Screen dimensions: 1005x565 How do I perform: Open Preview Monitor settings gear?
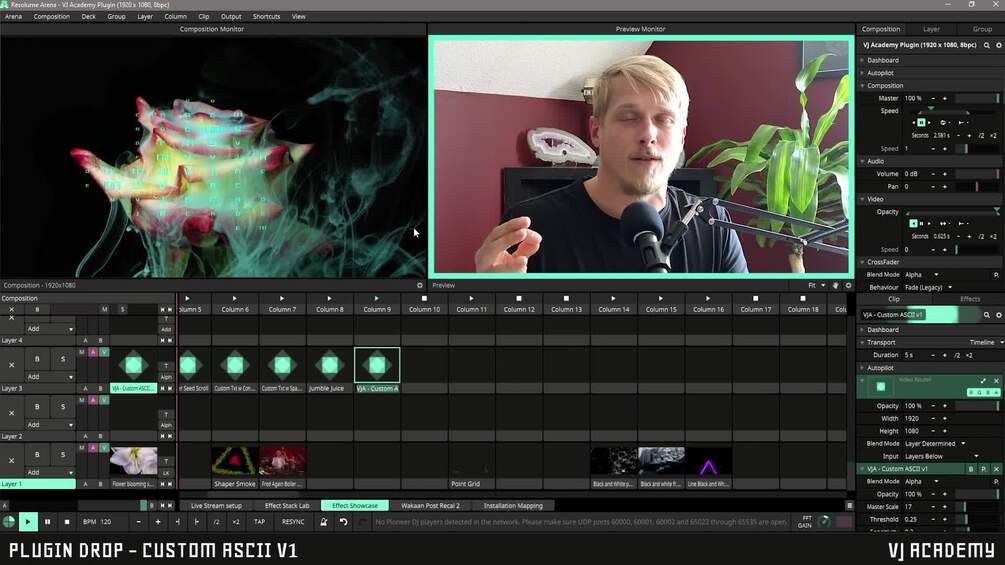848,286
